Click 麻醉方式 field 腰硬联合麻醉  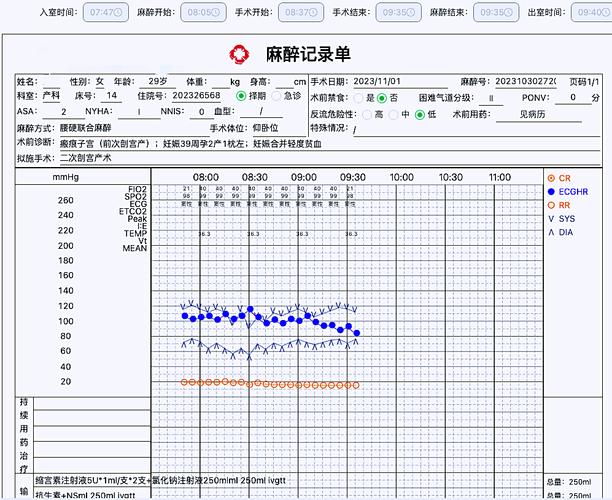(133, 128)
